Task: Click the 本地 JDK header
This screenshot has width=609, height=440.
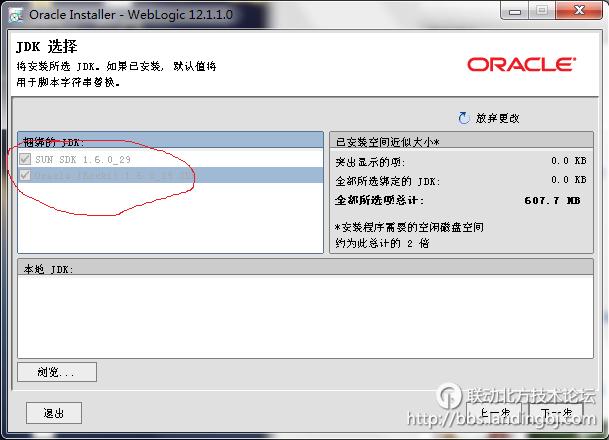Action: point(305,268)
